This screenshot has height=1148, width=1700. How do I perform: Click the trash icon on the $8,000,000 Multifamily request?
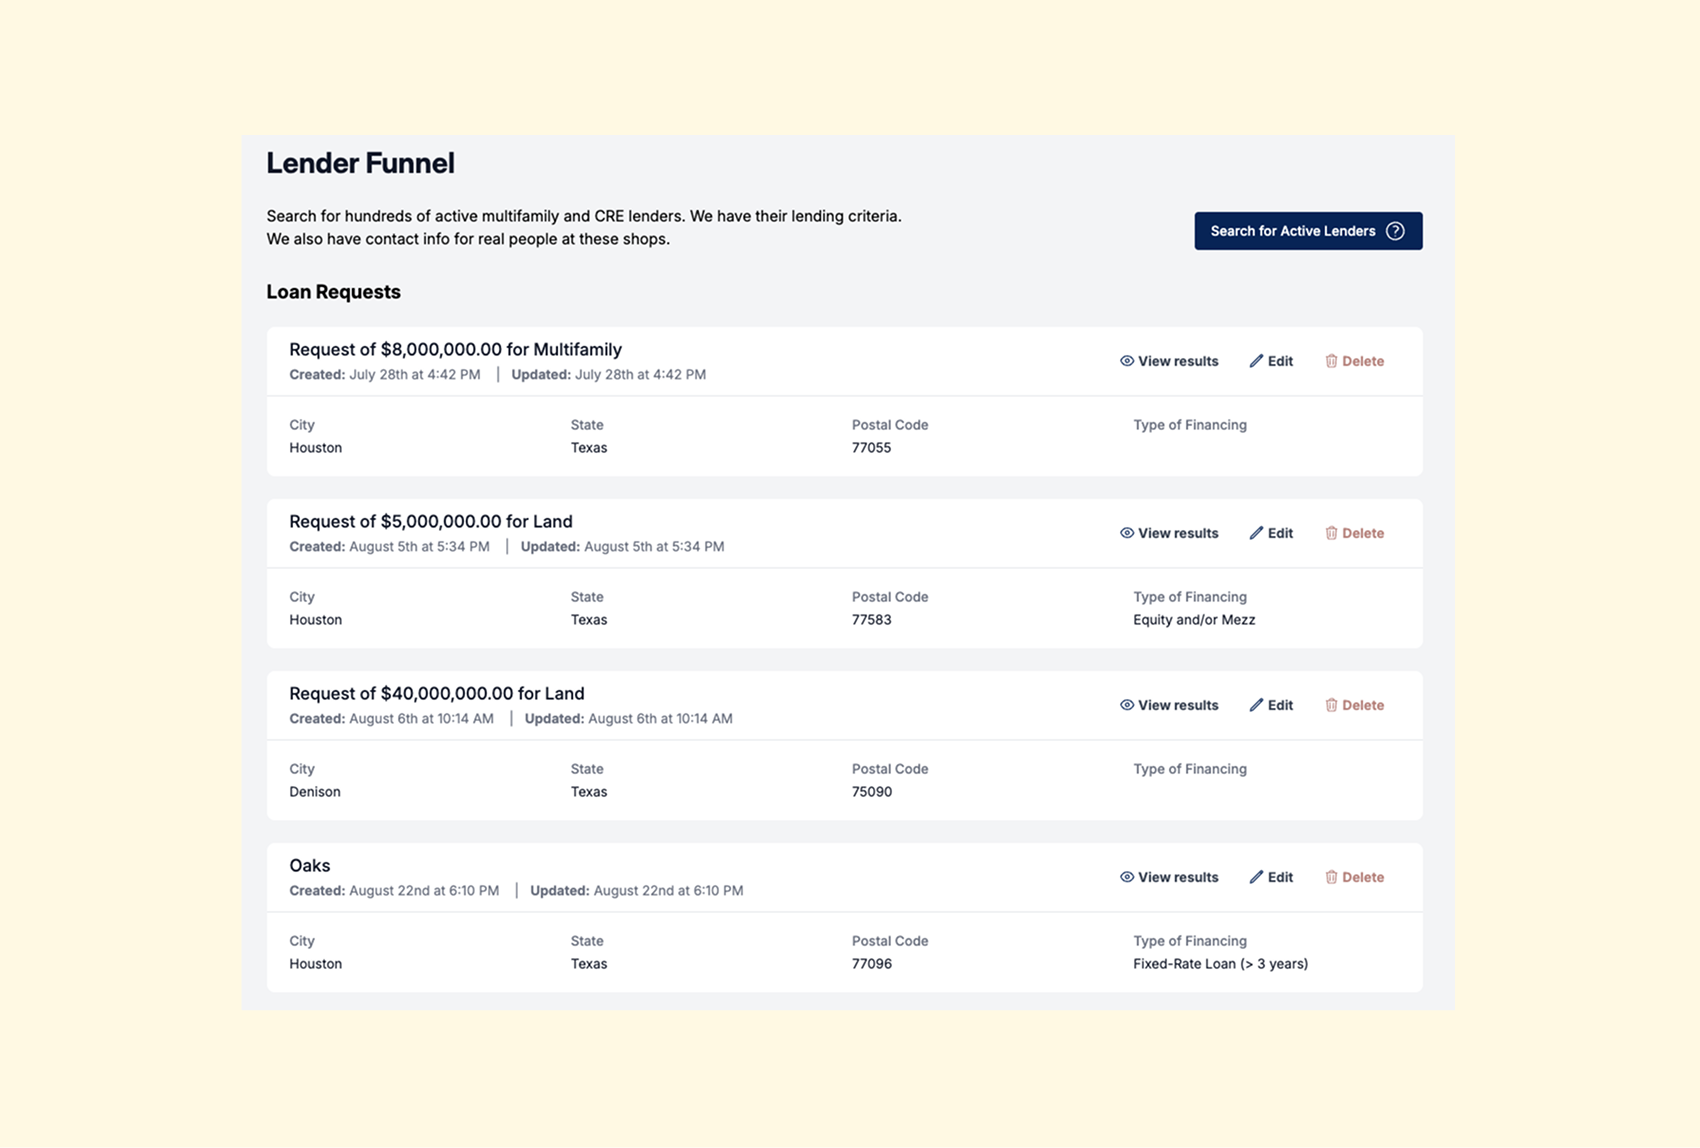(1332, 361)
